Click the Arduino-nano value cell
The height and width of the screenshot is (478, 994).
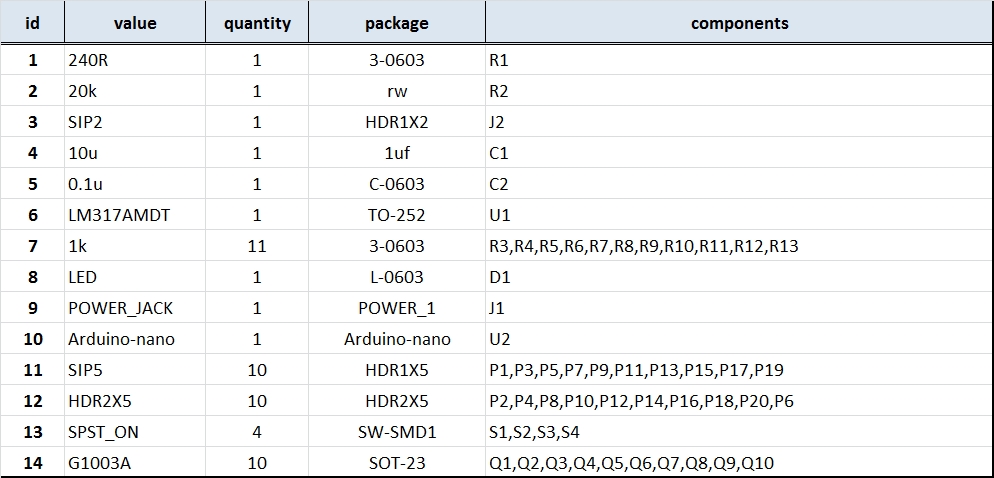pos(135,339)
